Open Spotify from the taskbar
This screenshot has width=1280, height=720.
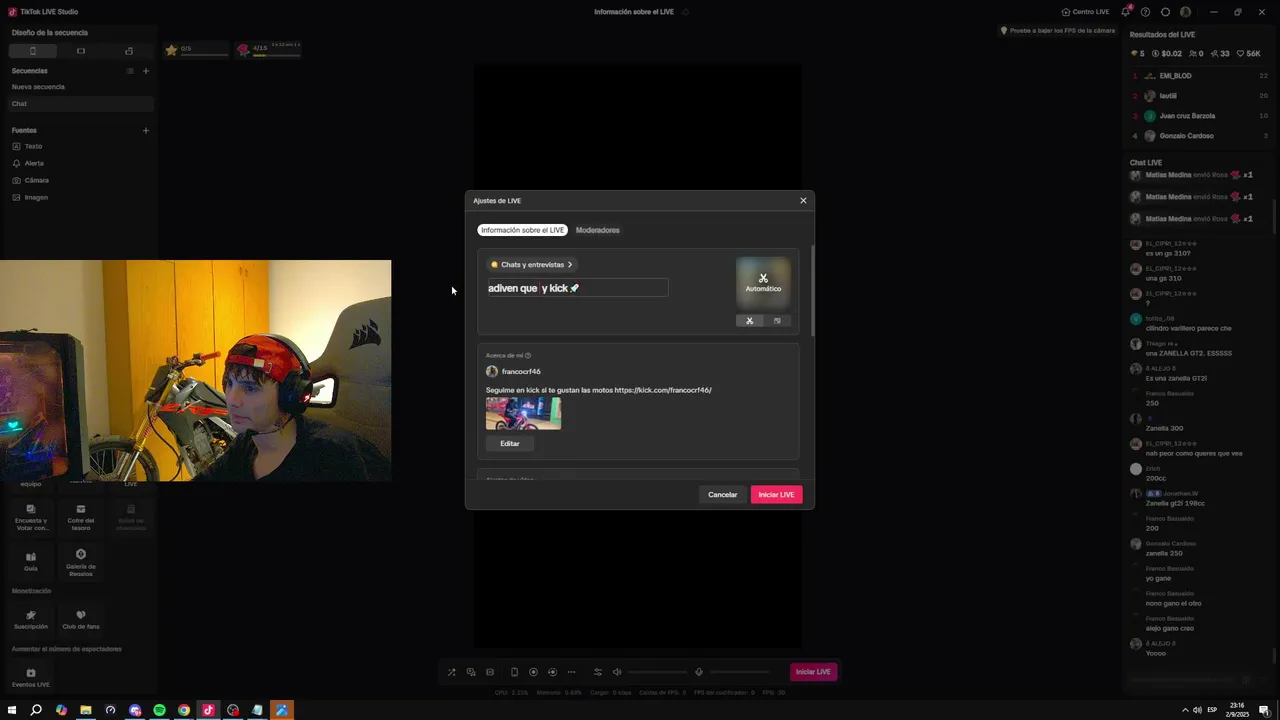click(x=159, y=710)
